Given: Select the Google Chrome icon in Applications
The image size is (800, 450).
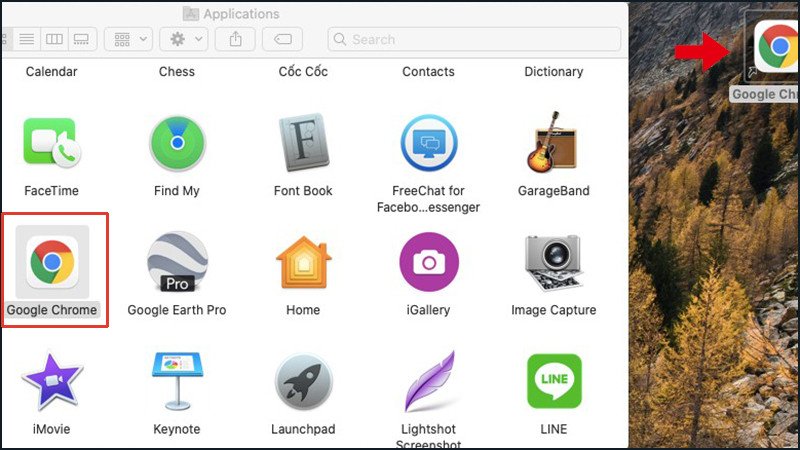Looking at the screenshot, I should 52,262.
